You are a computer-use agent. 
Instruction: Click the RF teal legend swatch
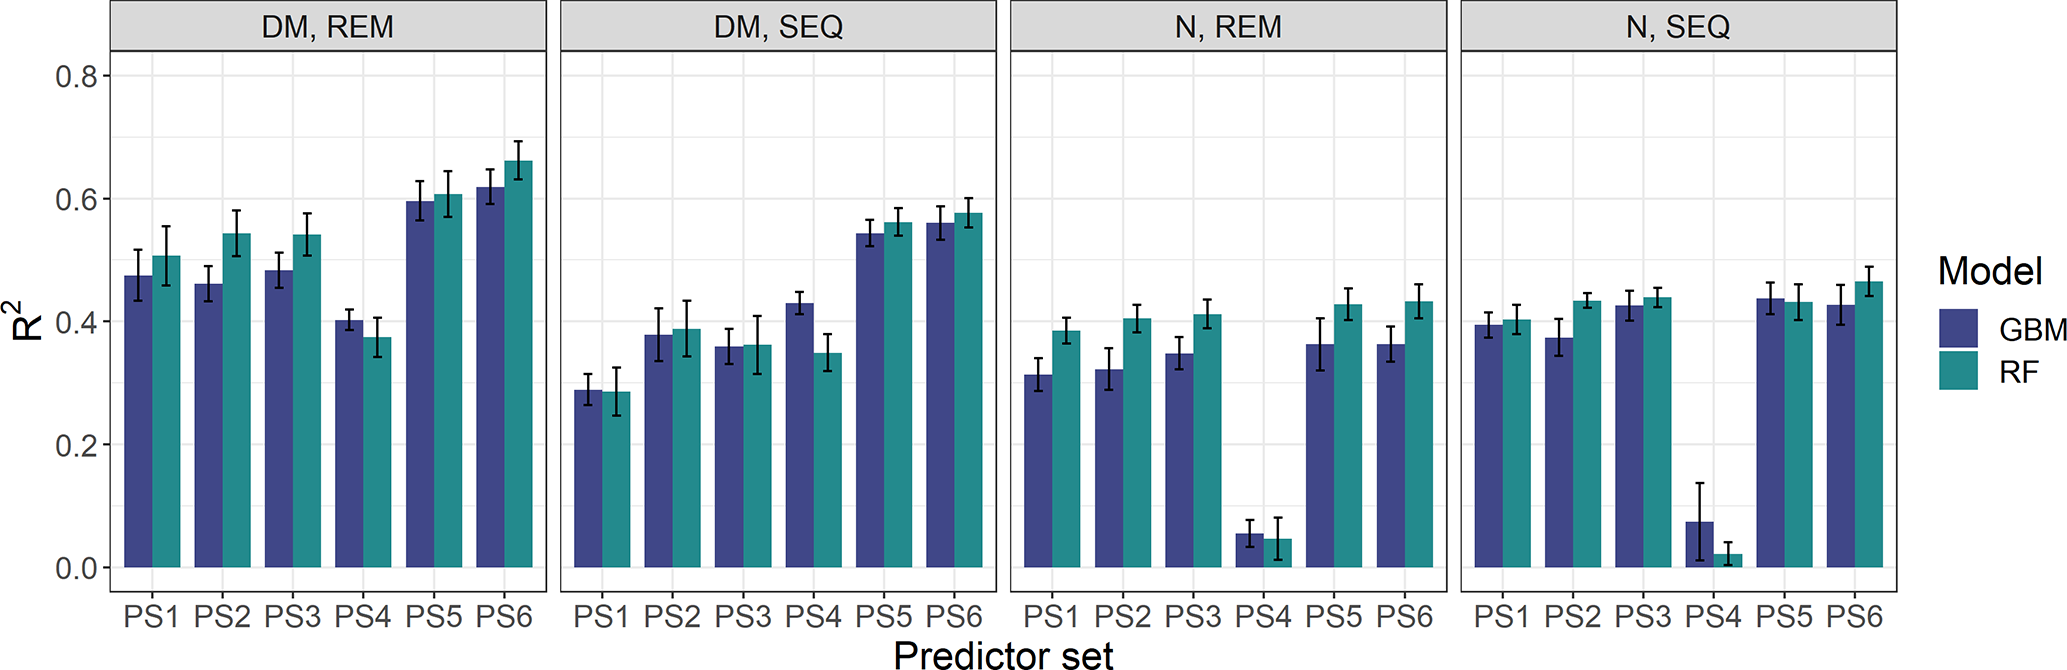click(x=1958, y=371)
